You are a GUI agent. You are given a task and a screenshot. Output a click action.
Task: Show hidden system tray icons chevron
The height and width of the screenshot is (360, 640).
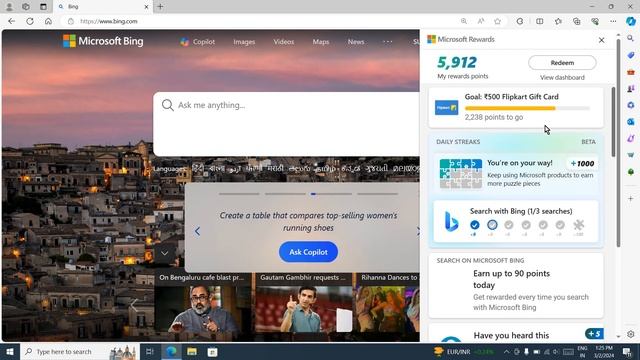coord(507,351)
